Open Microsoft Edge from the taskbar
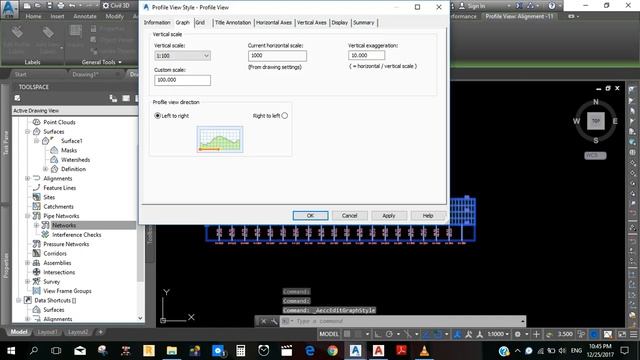Image resolution: width=640 pixels, height=360 pixels. point(310,351)
